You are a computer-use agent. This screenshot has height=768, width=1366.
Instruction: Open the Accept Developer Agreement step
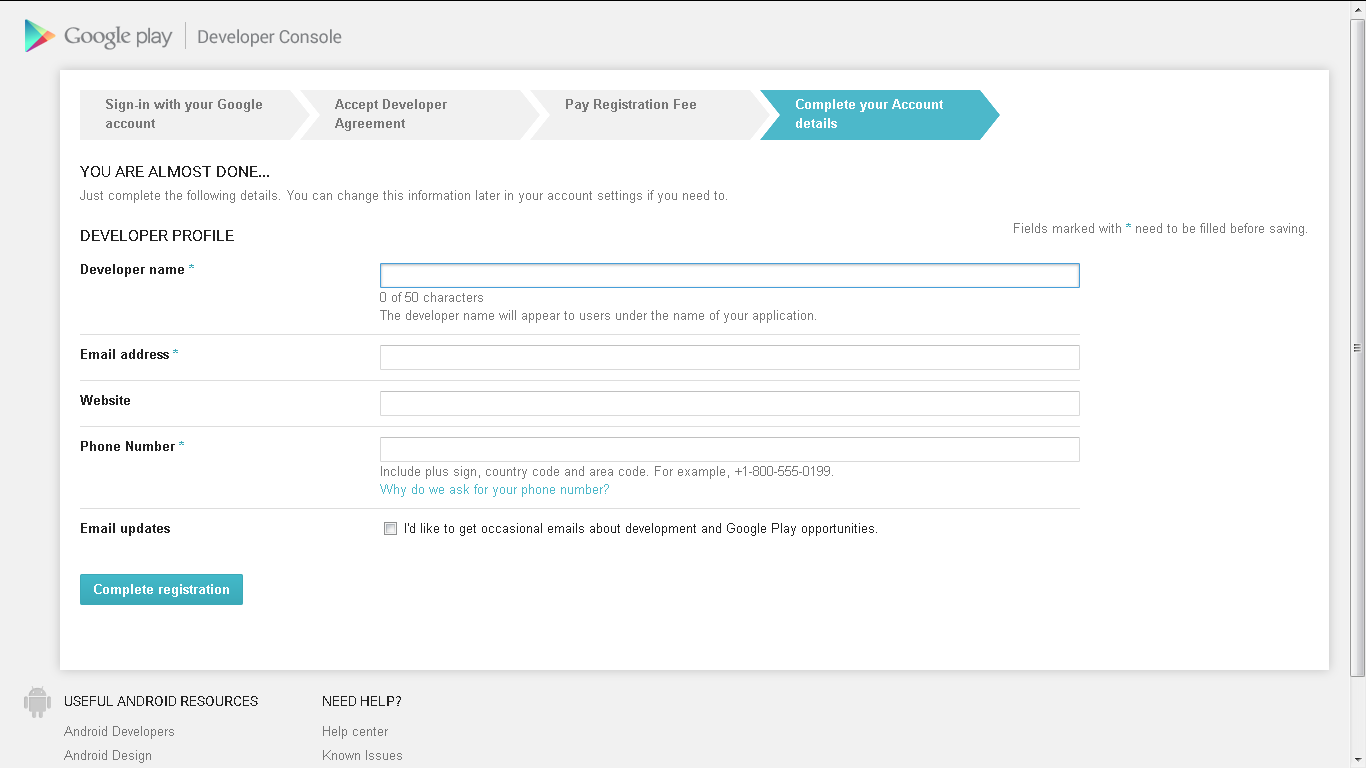pos(410,114)
